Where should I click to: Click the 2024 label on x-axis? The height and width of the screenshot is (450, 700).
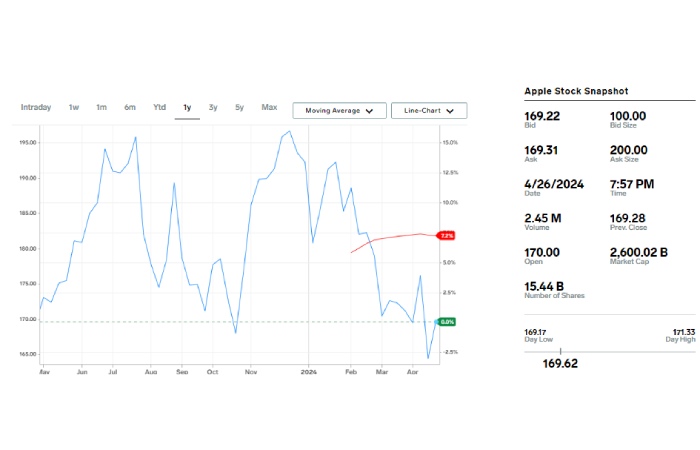coord(308,372)
